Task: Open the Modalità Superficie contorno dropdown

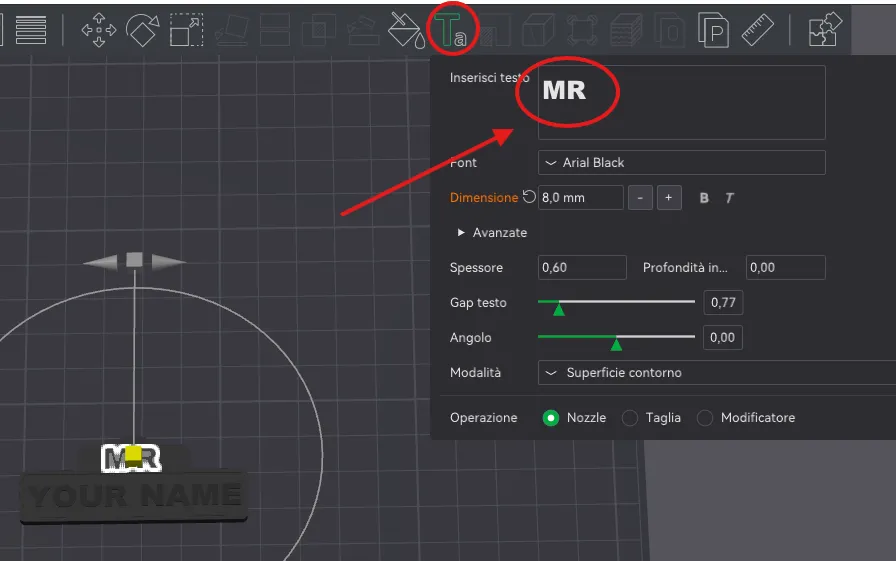Action: point(717,372)
